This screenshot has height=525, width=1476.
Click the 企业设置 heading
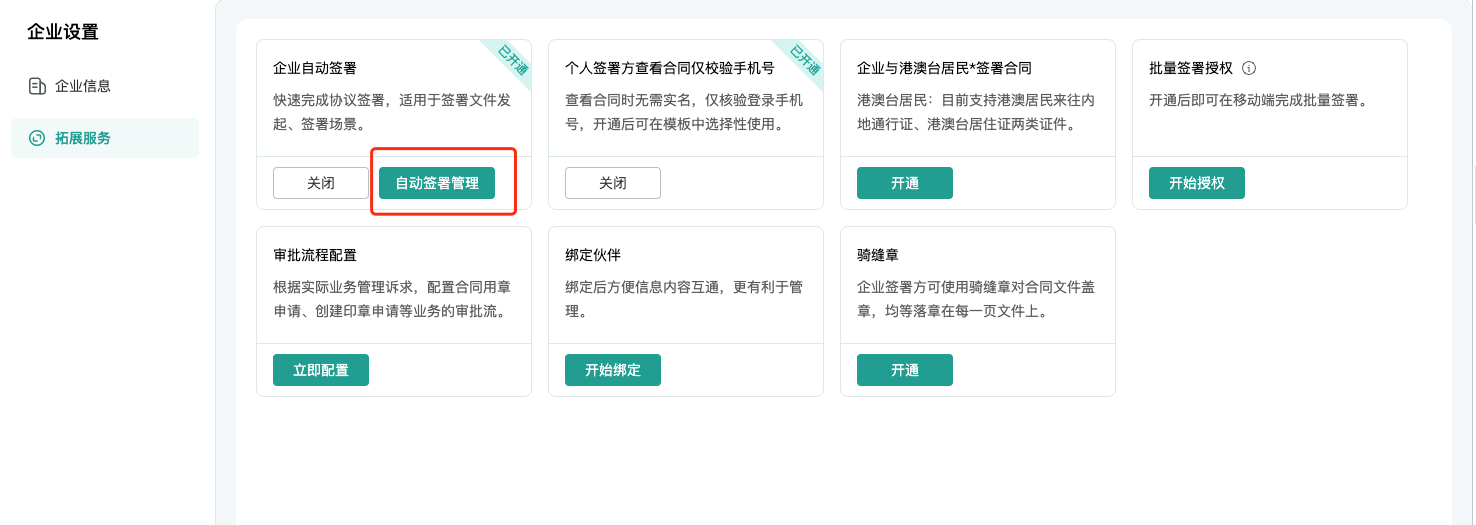pyautogui.click(x=63, y=32)
